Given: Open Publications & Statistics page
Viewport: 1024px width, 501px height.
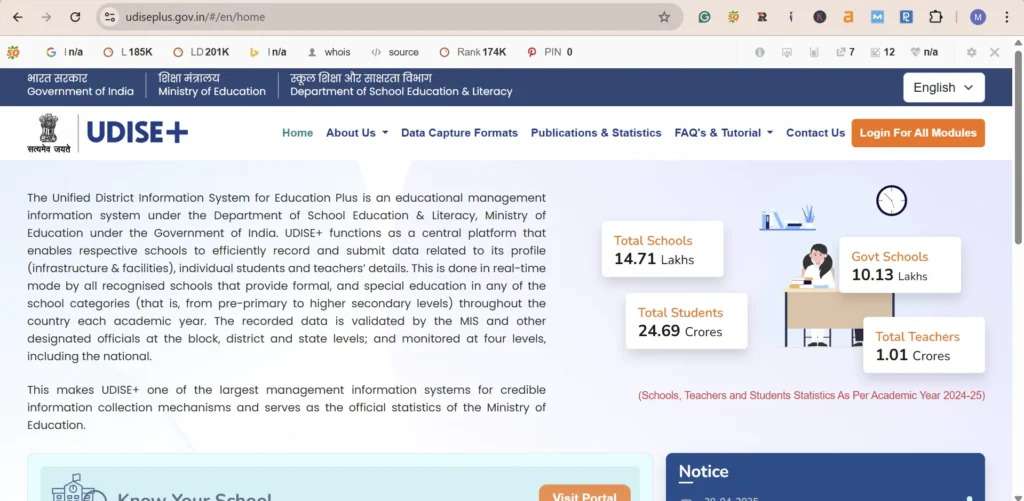Looking at the screenshot, I should (x=595, y=133).
